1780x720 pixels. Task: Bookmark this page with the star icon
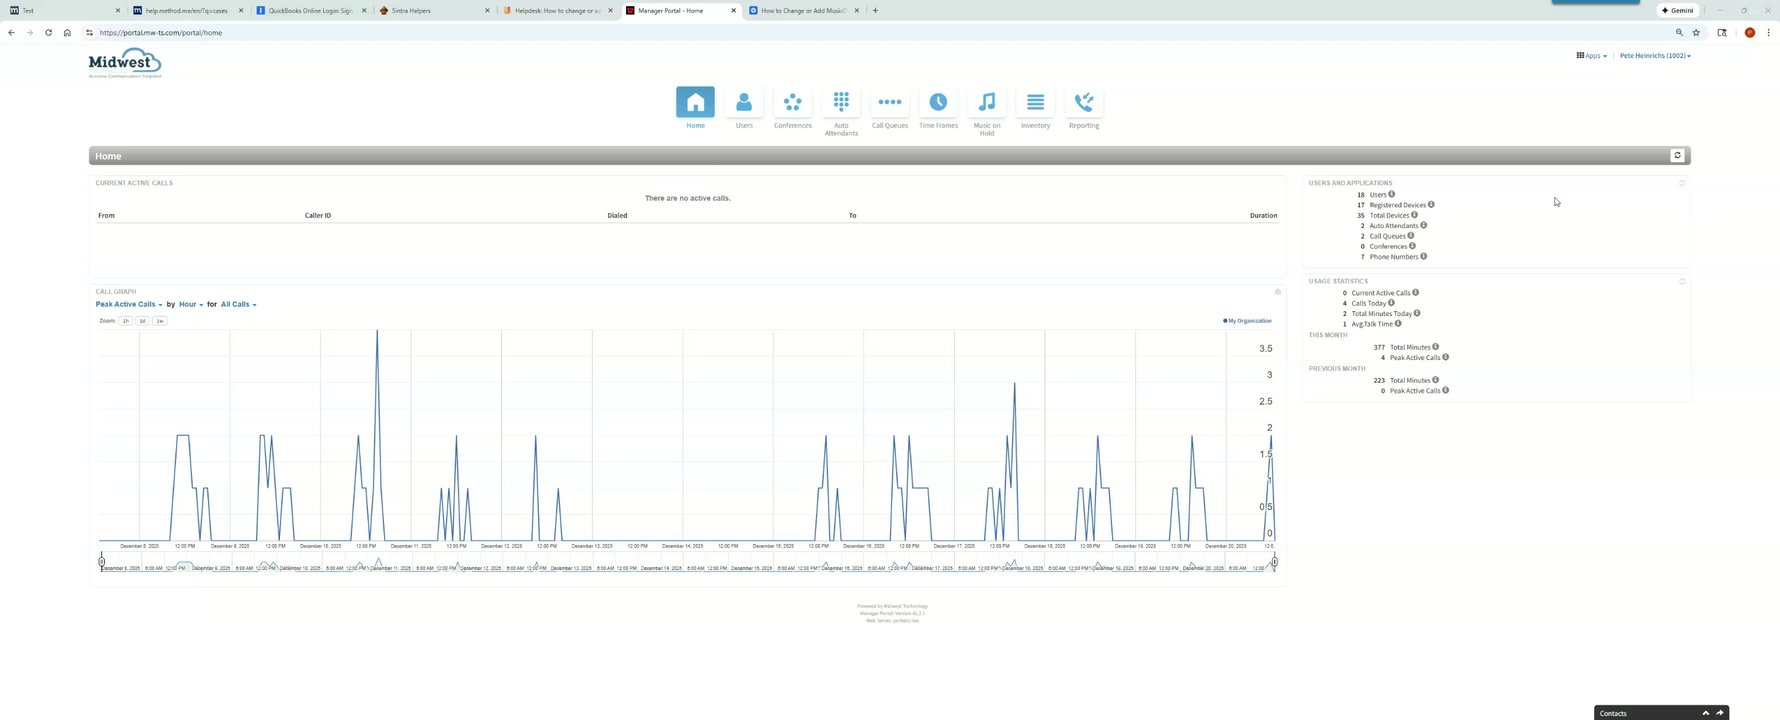tap(1696, 33)
